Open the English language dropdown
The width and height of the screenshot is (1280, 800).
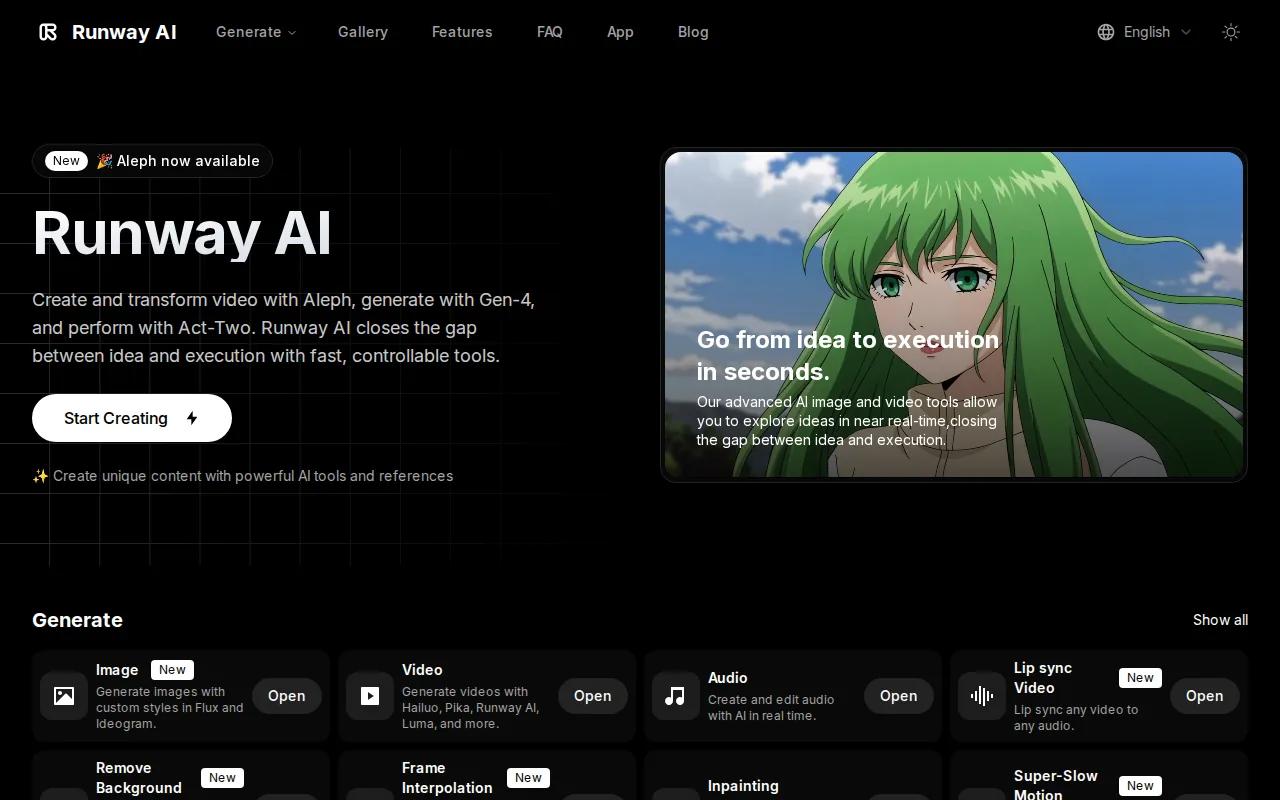(1145, 32)
